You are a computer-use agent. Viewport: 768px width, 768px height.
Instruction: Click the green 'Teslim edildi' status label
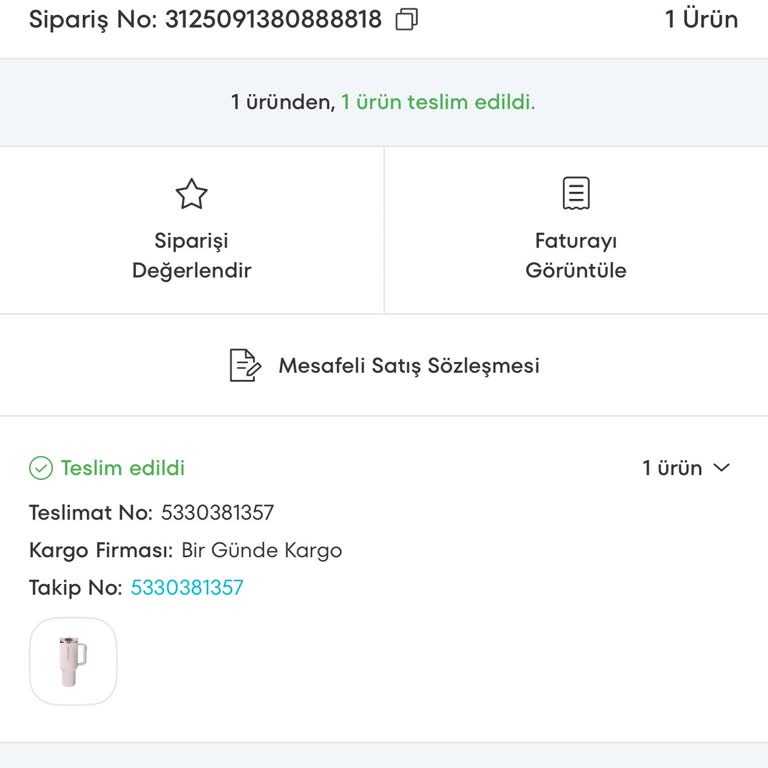(123, 468)
